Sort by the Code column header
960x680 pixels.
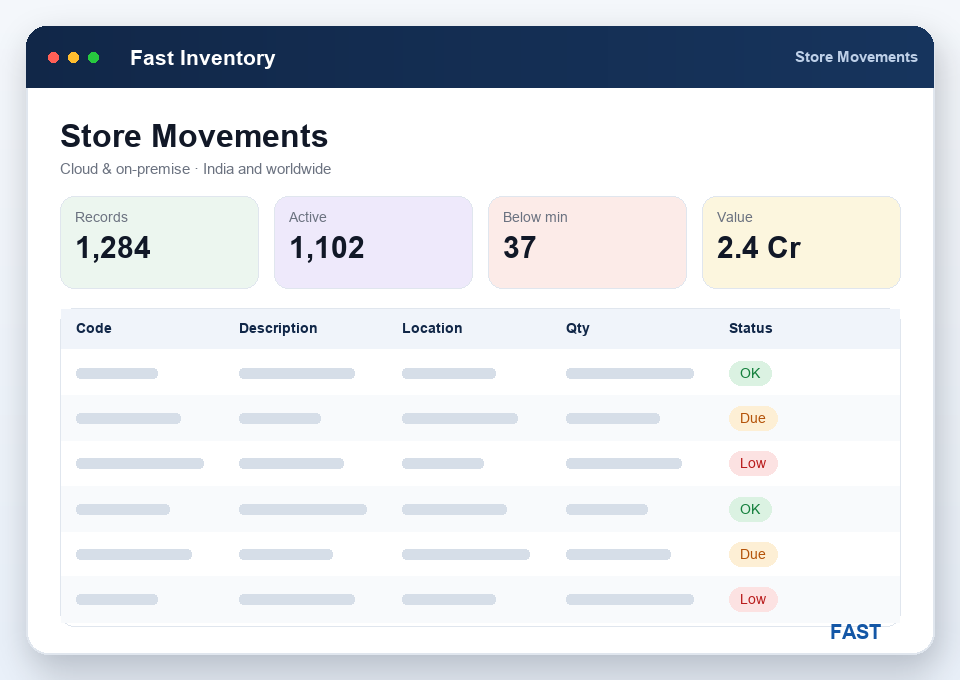click(94, 328)
